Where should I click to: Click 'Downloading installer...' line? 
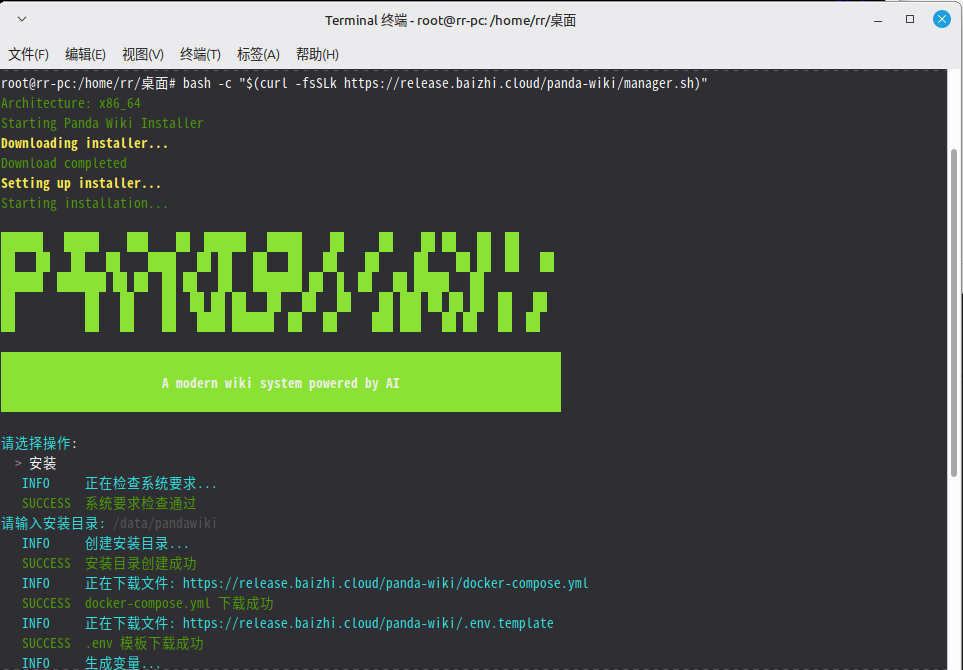click(x=84, y=143)
